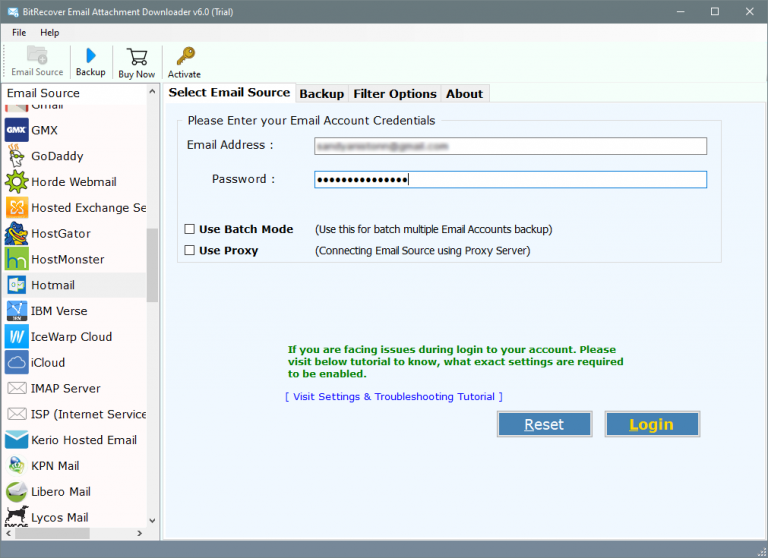Open Visit Settings & Troubleshooting Tutorial link

[x=393, y=397]
